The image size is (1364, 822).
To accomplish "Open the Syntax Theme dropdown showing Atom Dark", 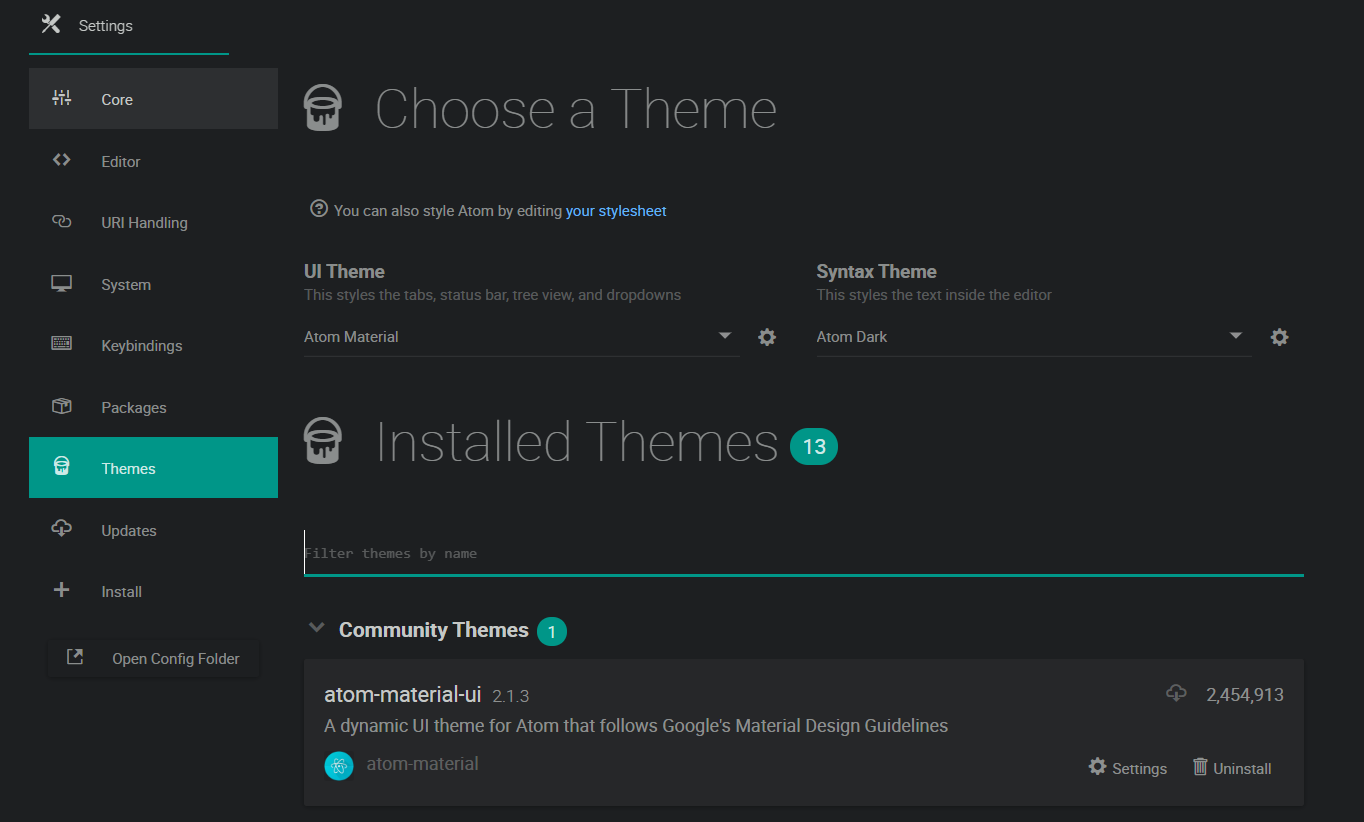I will click(x=1034, y=337).
